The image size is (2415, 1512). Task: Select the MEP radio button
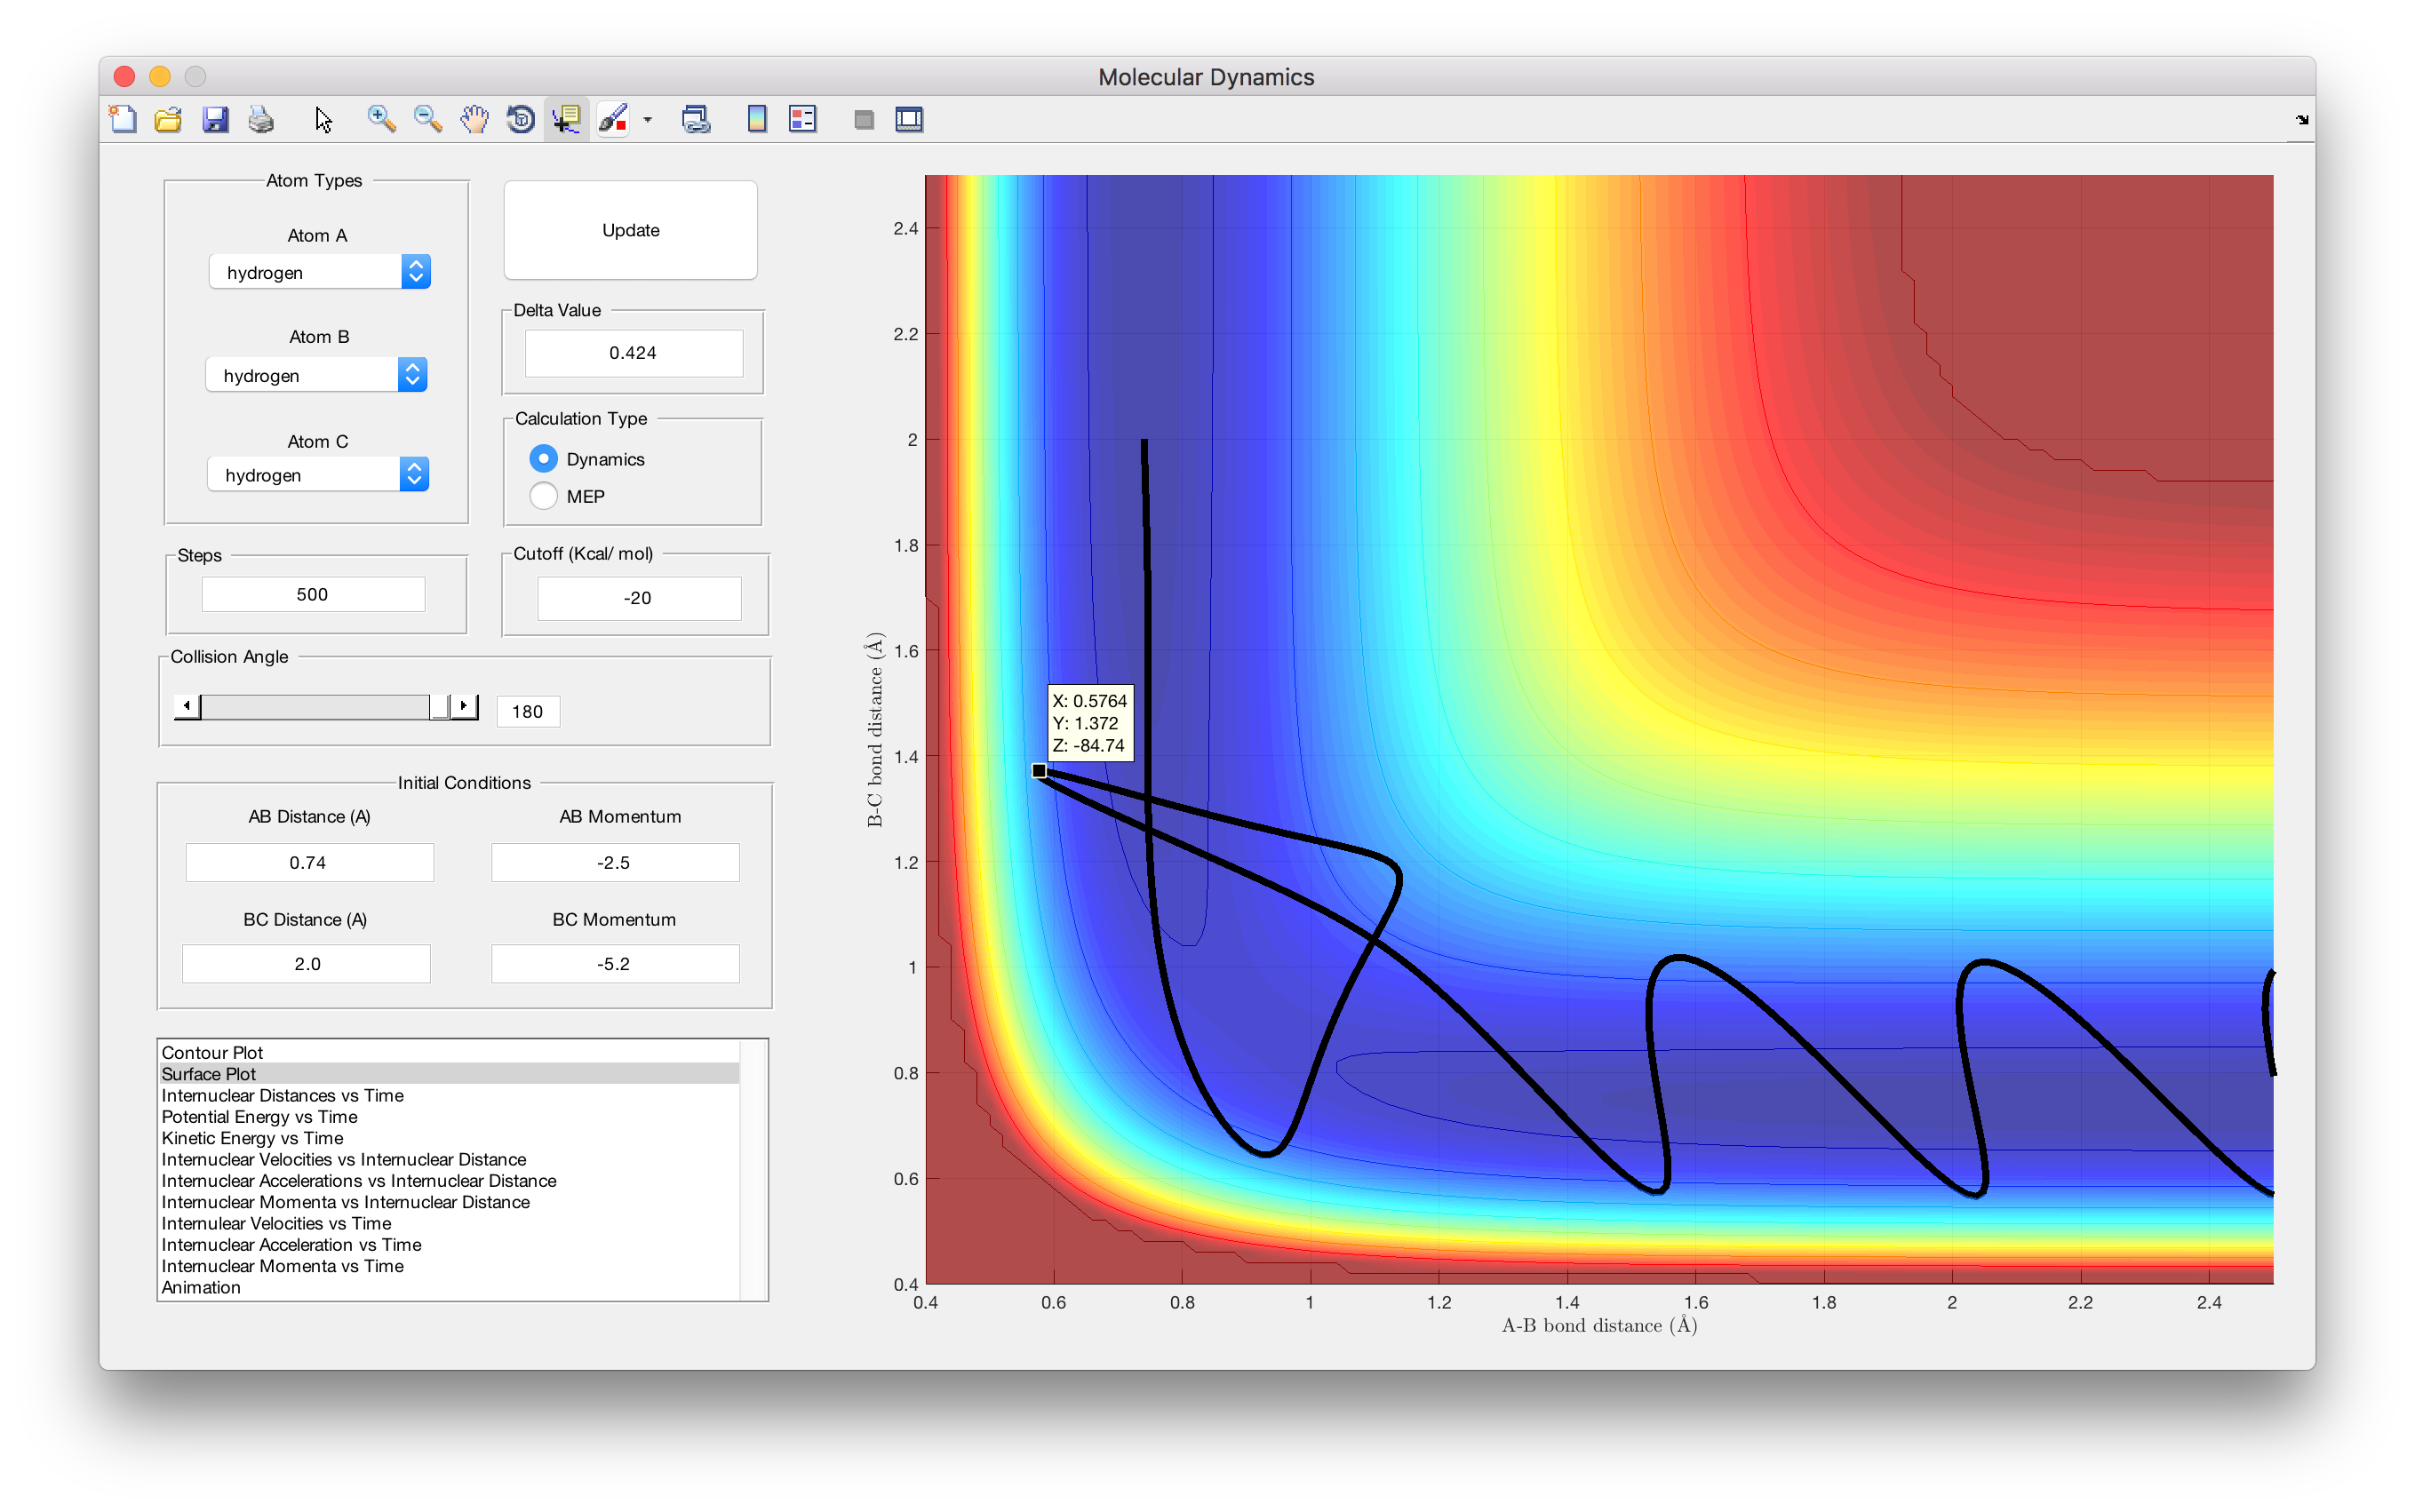pyautogui.click(x=543, y=496)
